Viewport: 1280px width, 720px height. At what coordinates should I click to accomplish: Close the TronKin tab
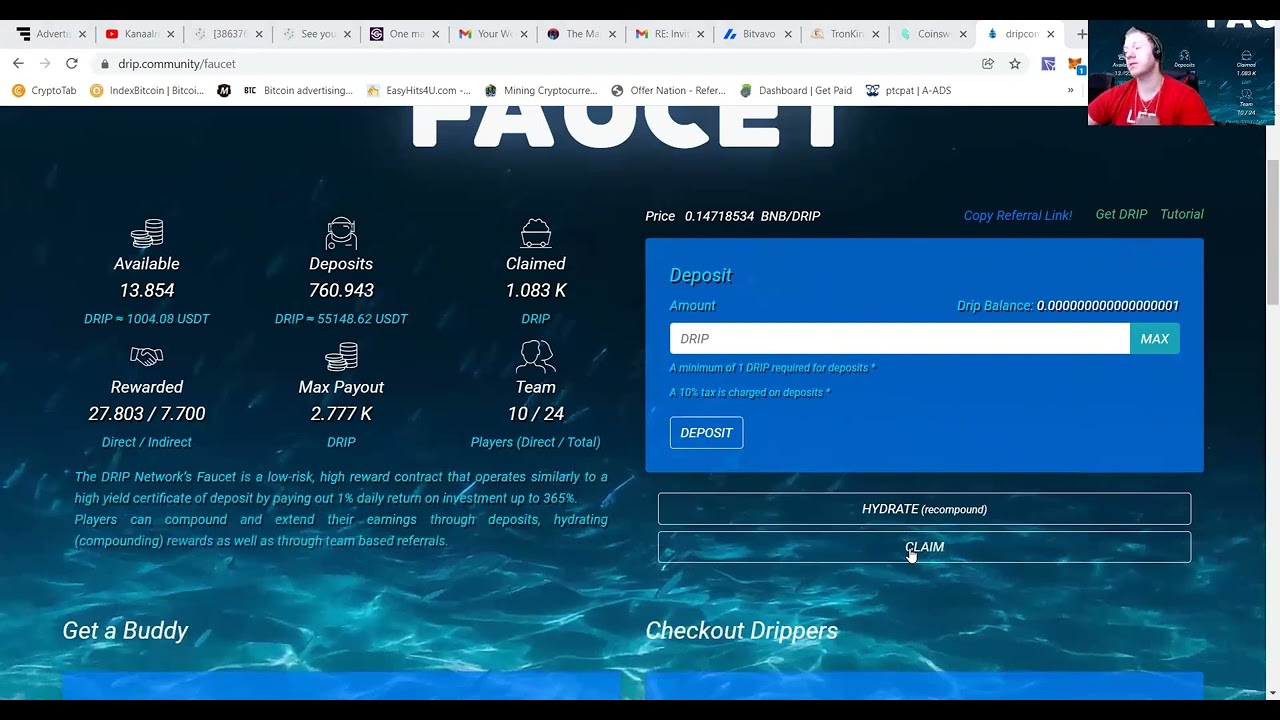(x=876, y=34)
